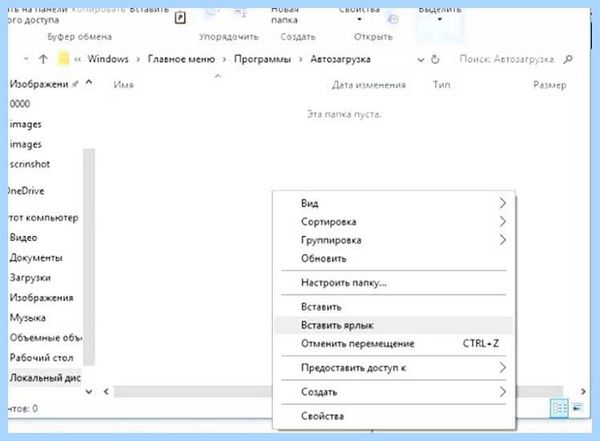Click horizontal scrollbar right arrow
This screenshot has height=441, width=600.
(583, 392)
